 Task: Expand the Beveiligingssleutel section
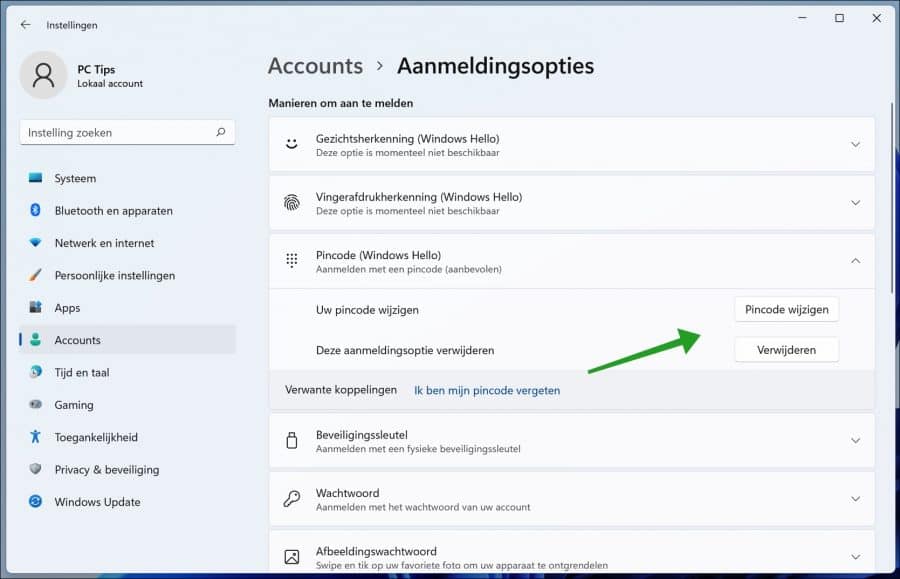pos(855,440)
